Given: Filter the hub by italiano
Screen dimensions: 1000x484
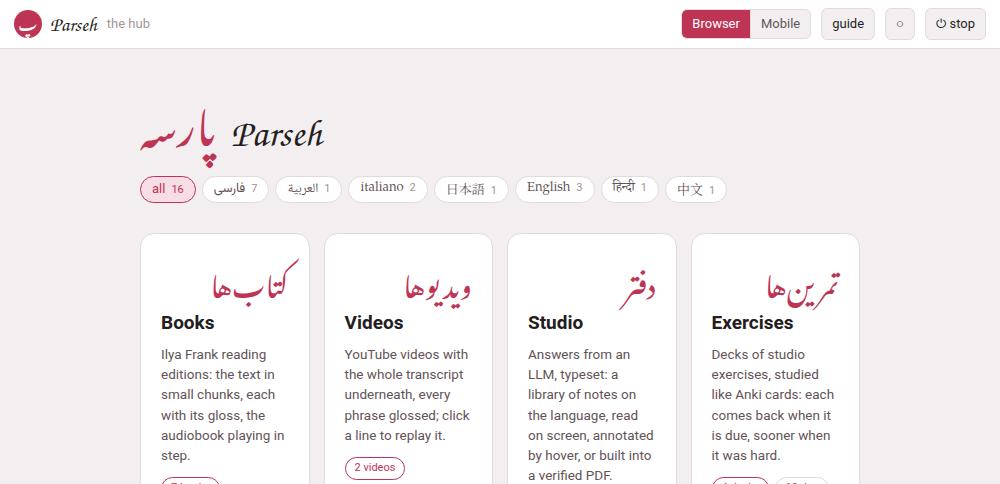Looking at the screenshot, I should 388,189.
